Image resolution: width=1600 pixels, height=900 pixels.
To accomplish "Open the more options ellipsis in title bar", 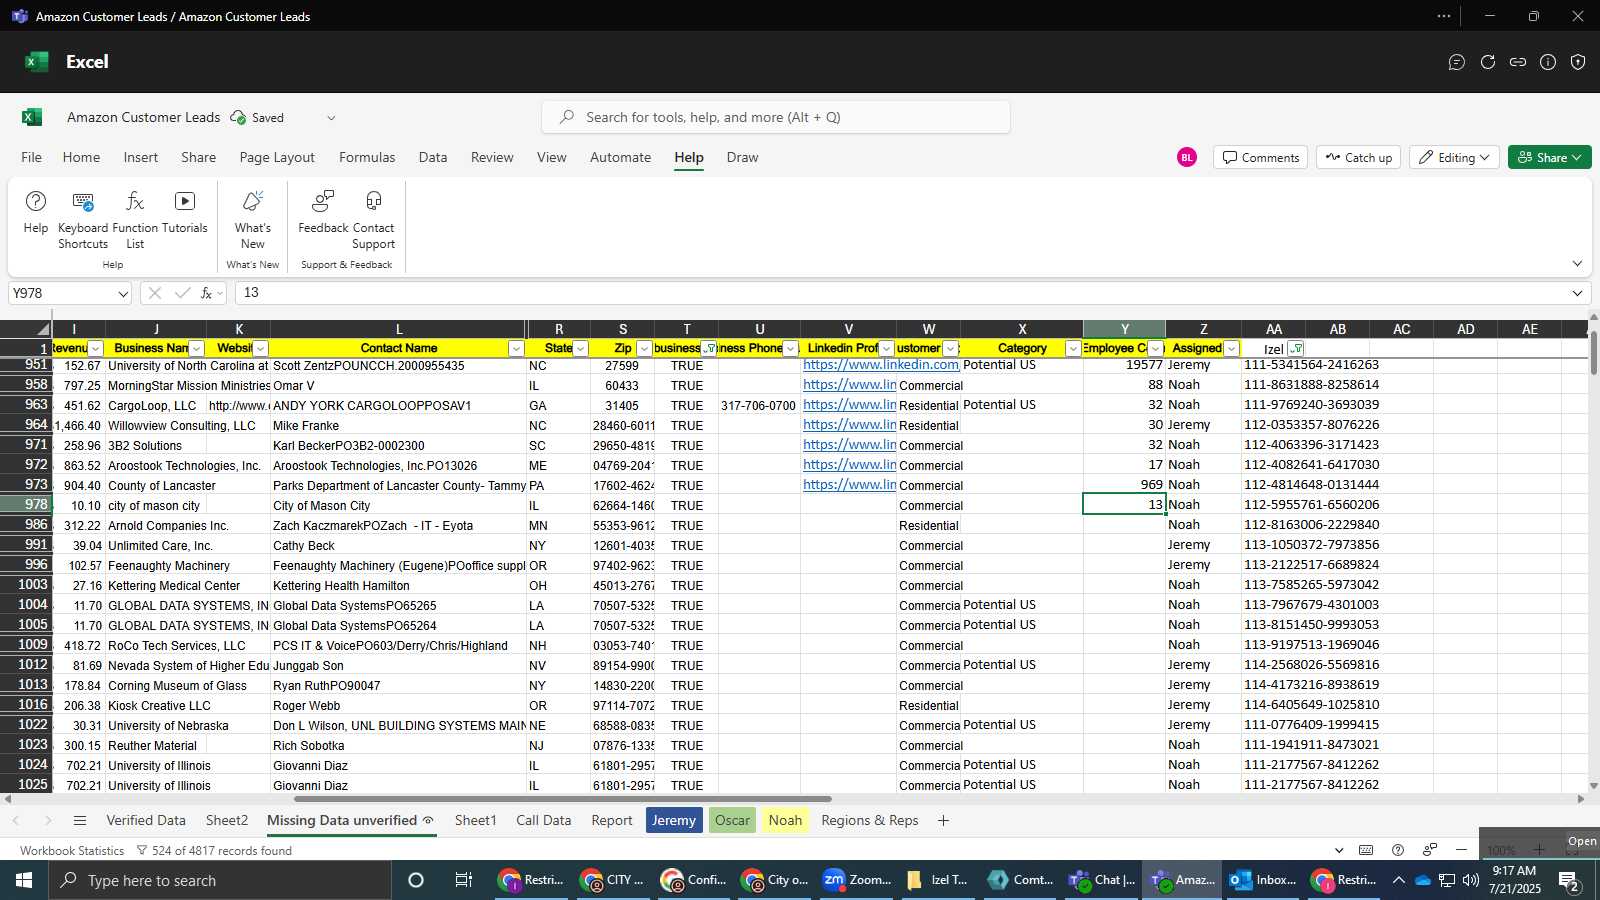I will (1444, 16).
